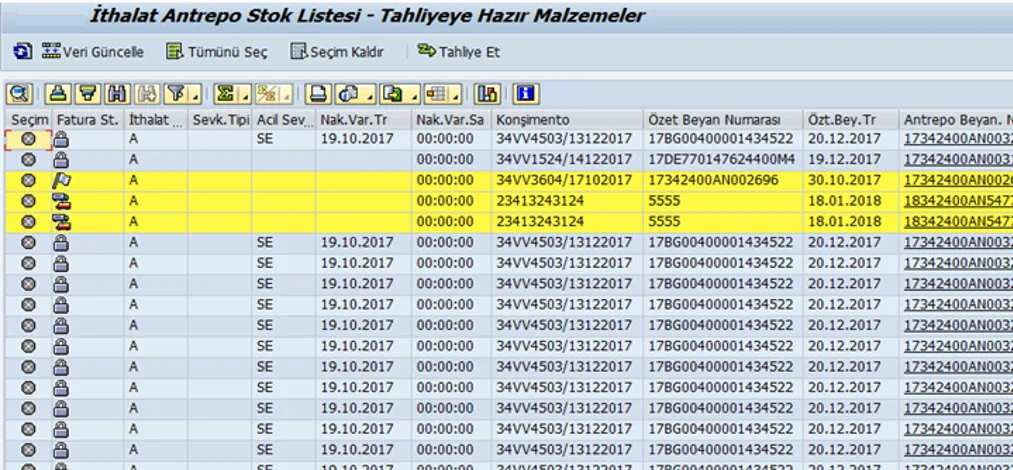The width and height of the screenshot is (1013, 470).
Task: Click the Display Graphic chart icon
Action: click(486, 94)
